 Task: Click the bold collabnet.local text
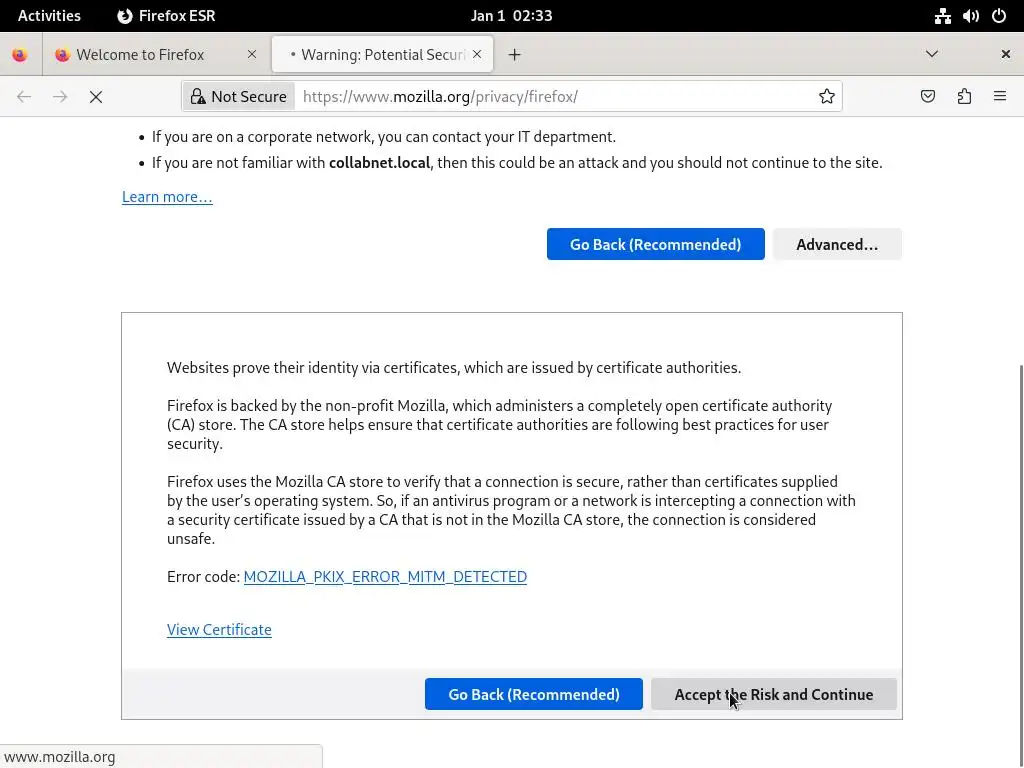[379, 163]
